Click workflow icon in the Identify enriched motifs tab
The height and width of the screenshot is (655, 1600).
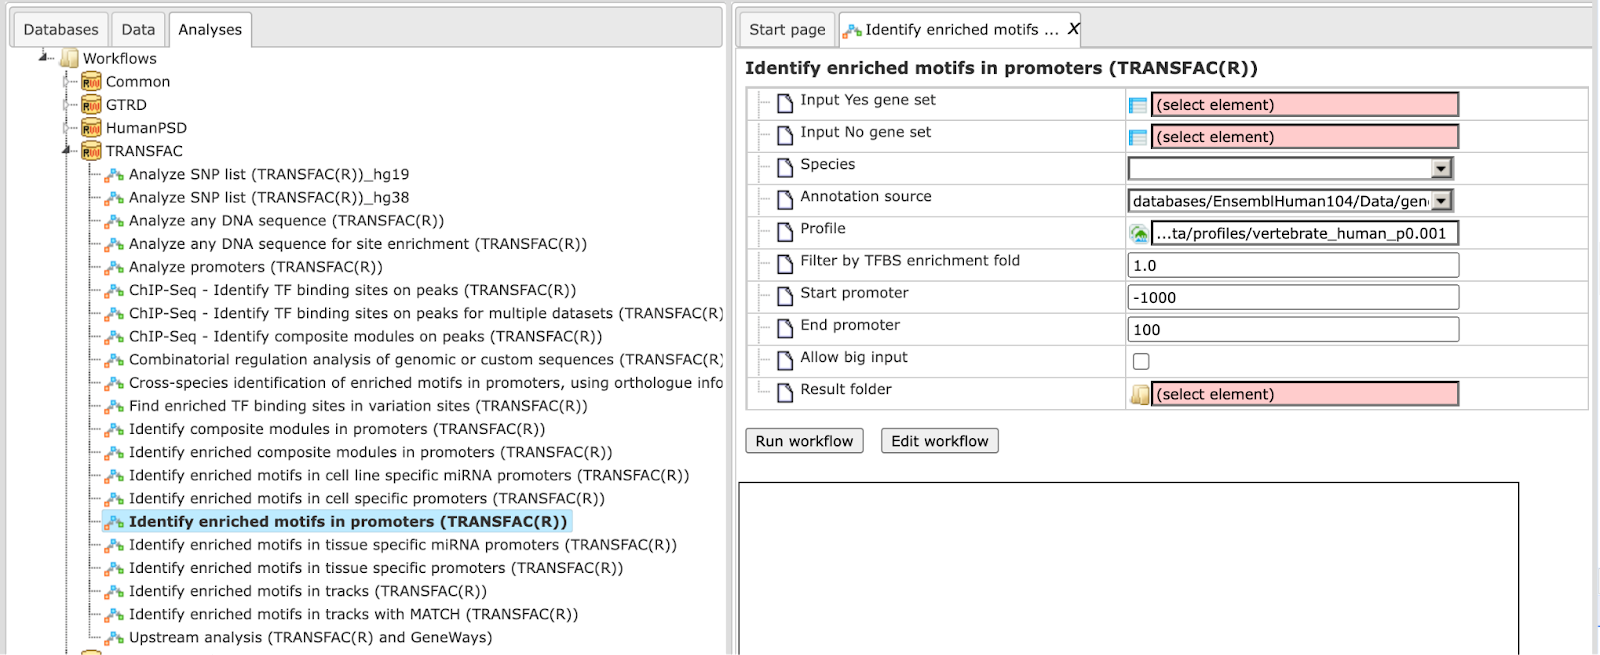pyautogui.click(x=852, y=31)
